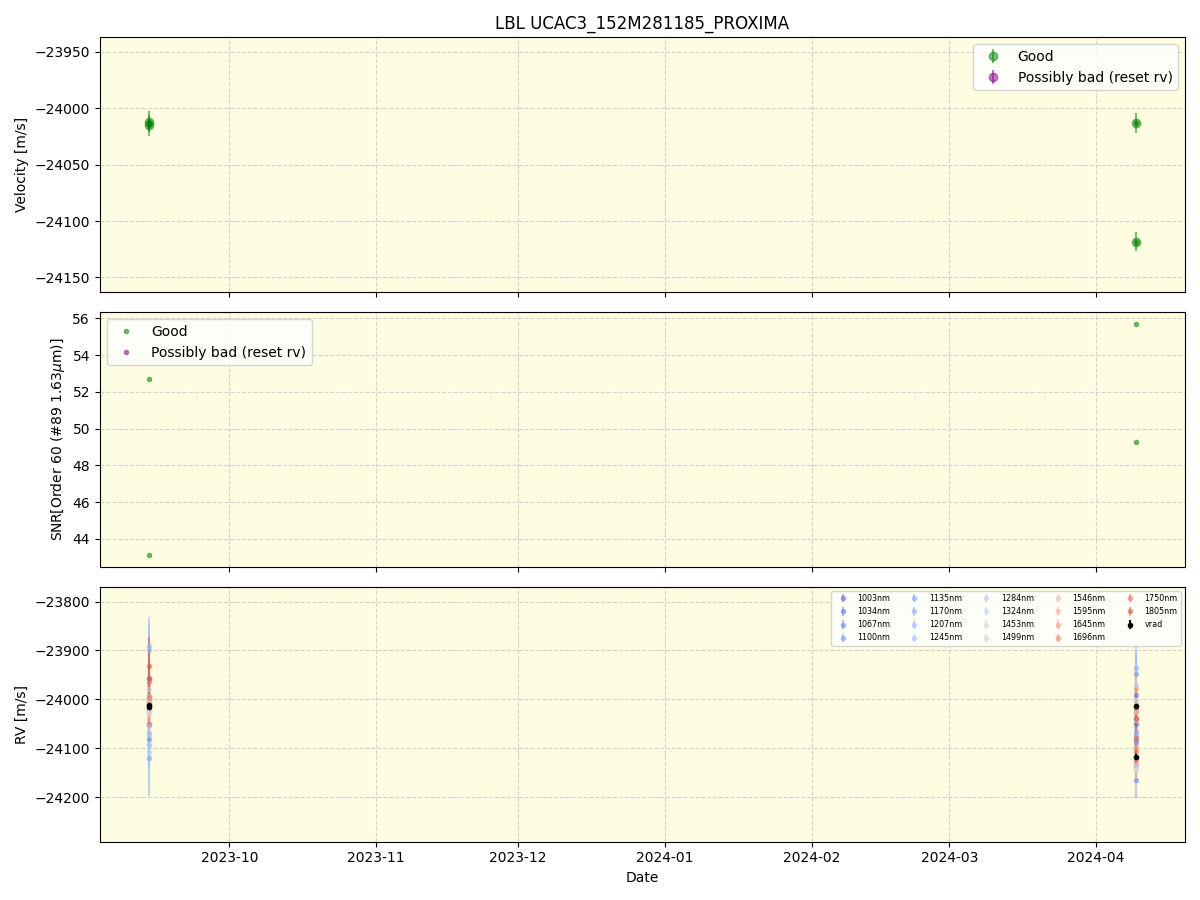Click the 1696nm legend entry

[x=1082, y=637]
